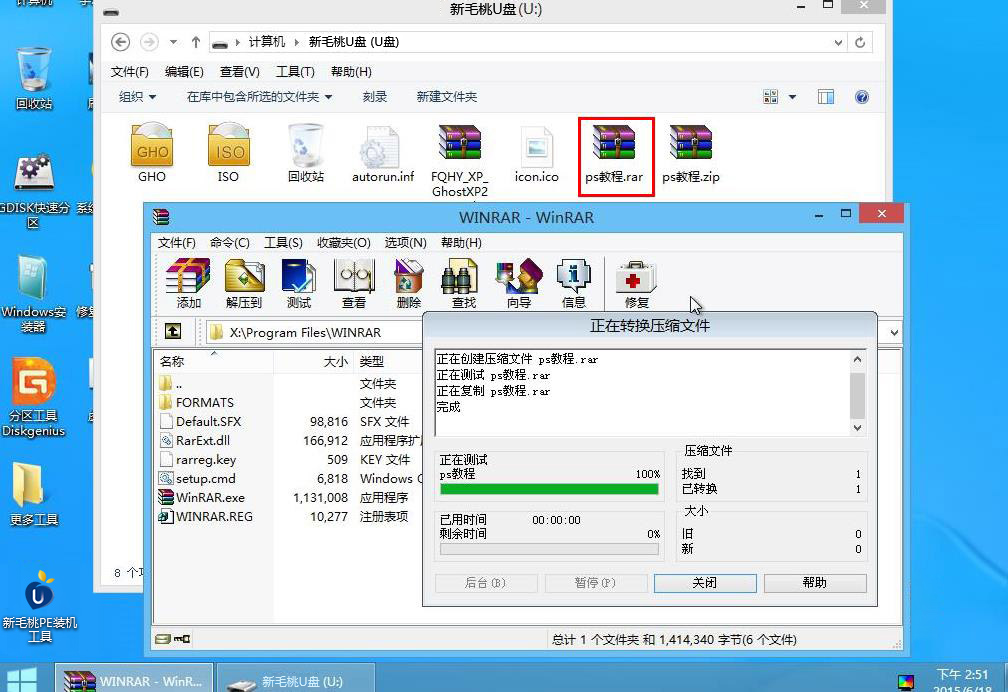Select the icon.ico file
This screenshot has height=692, width=1008.
pyautogui.click(x=537, y=154)
